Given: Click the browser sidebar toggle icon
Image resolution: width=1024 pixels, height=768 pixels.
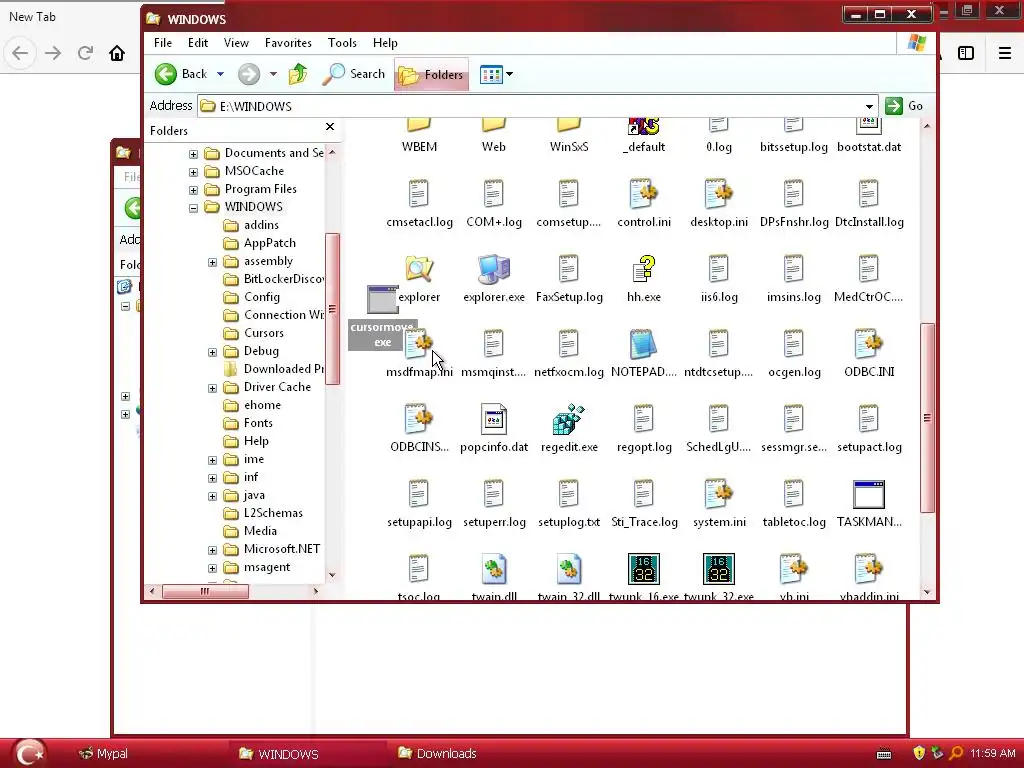Looking at the screenshot, I should tap(966, 53).
